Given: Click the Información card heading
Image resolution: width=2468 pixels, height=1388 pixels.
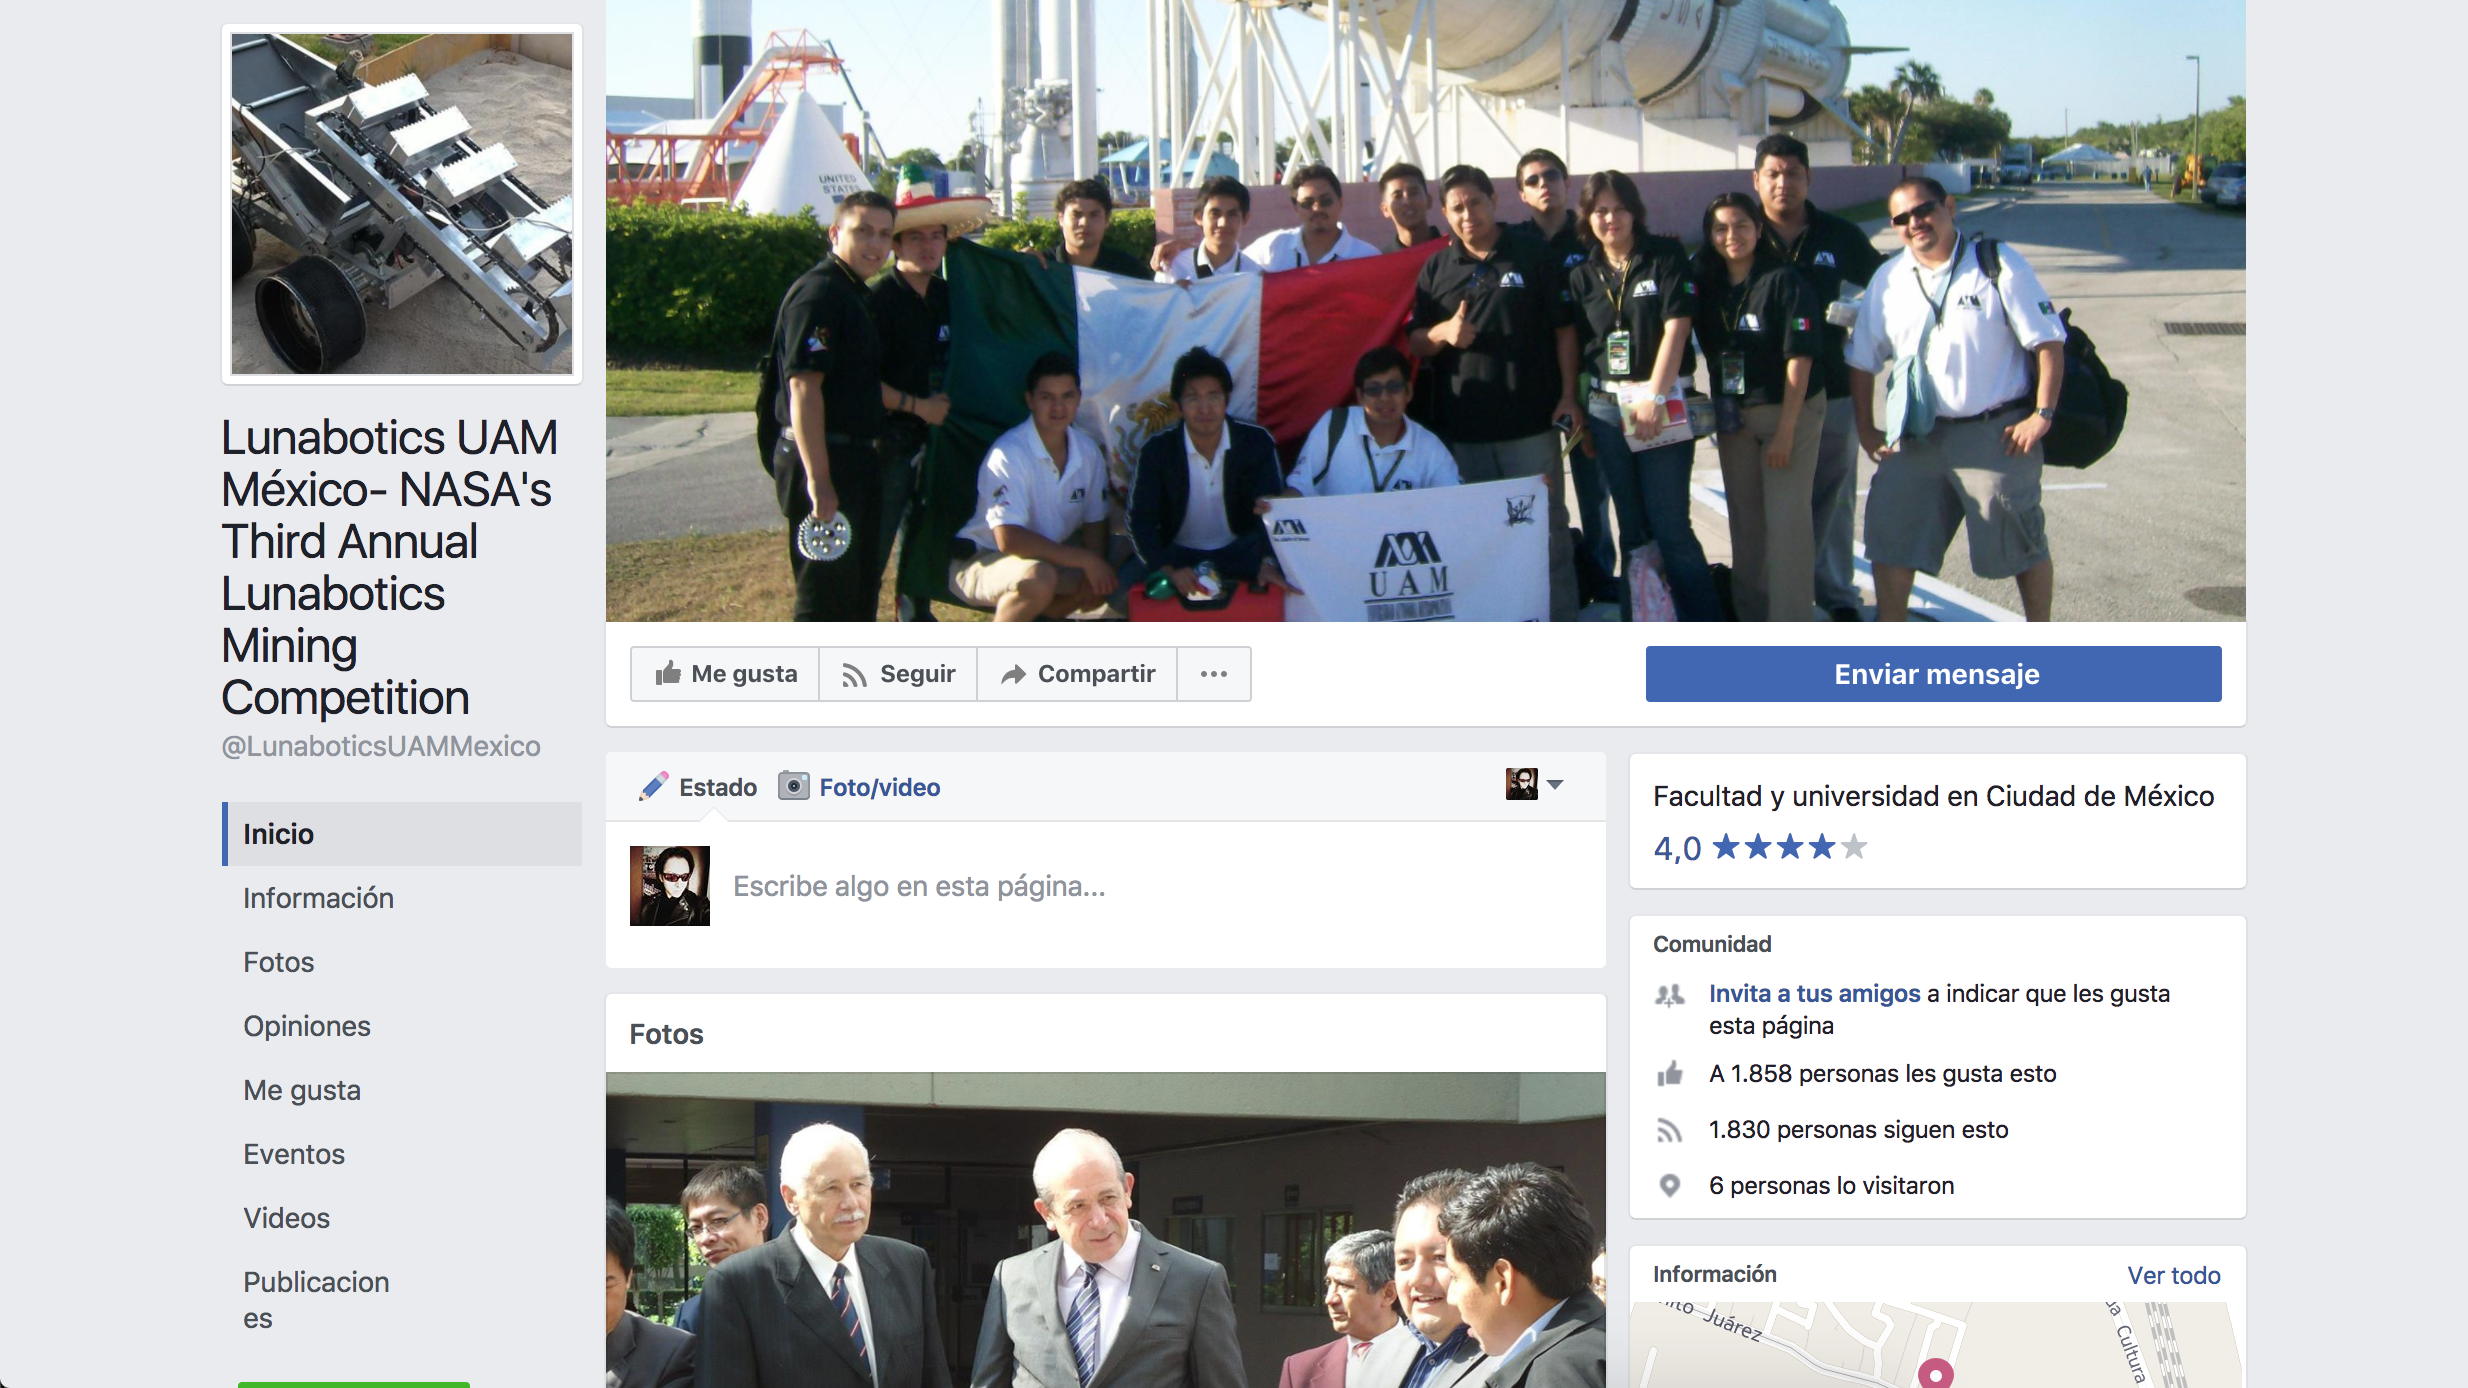Looking at the screenshot, I should tap(1715, 1274).
